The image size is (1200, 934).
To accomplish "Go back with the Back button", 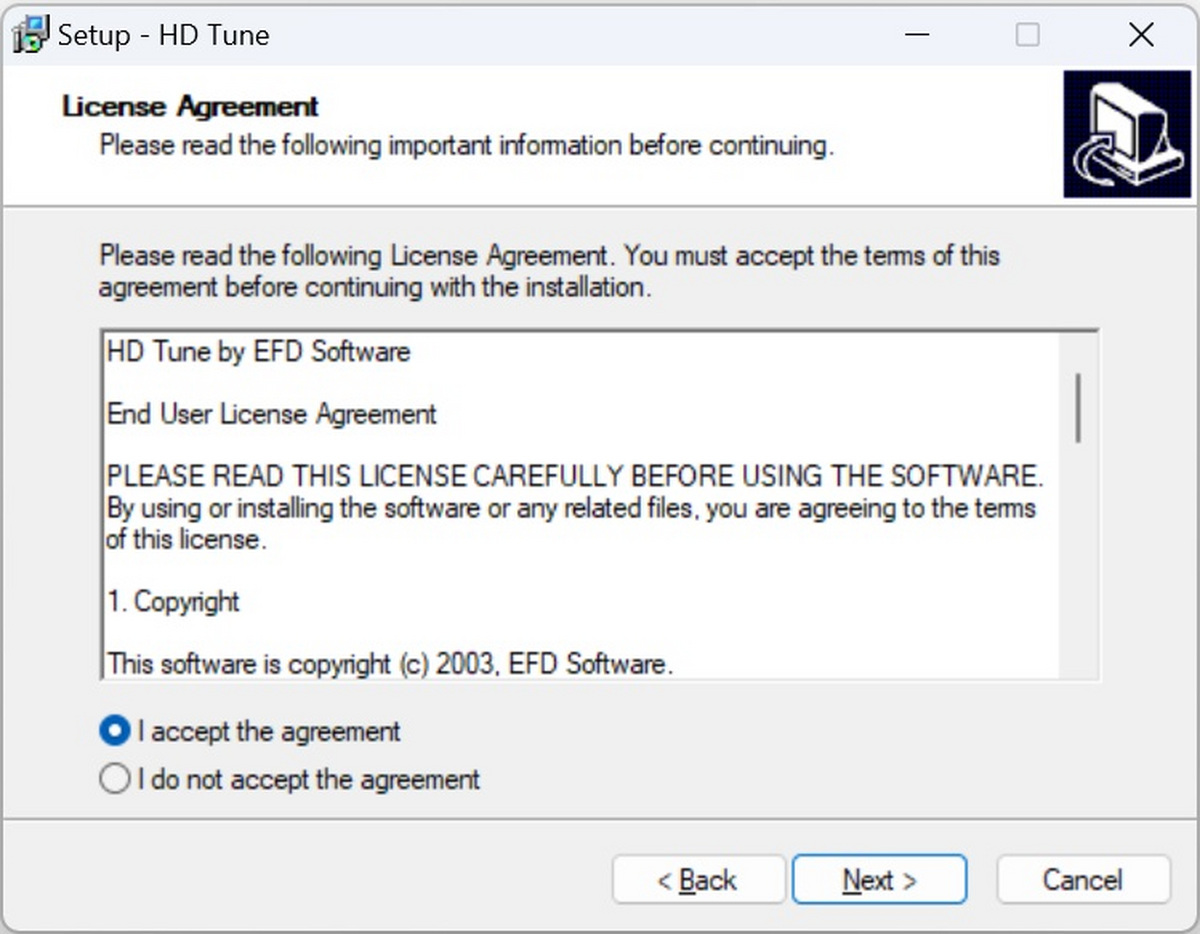I will [698, 880].
